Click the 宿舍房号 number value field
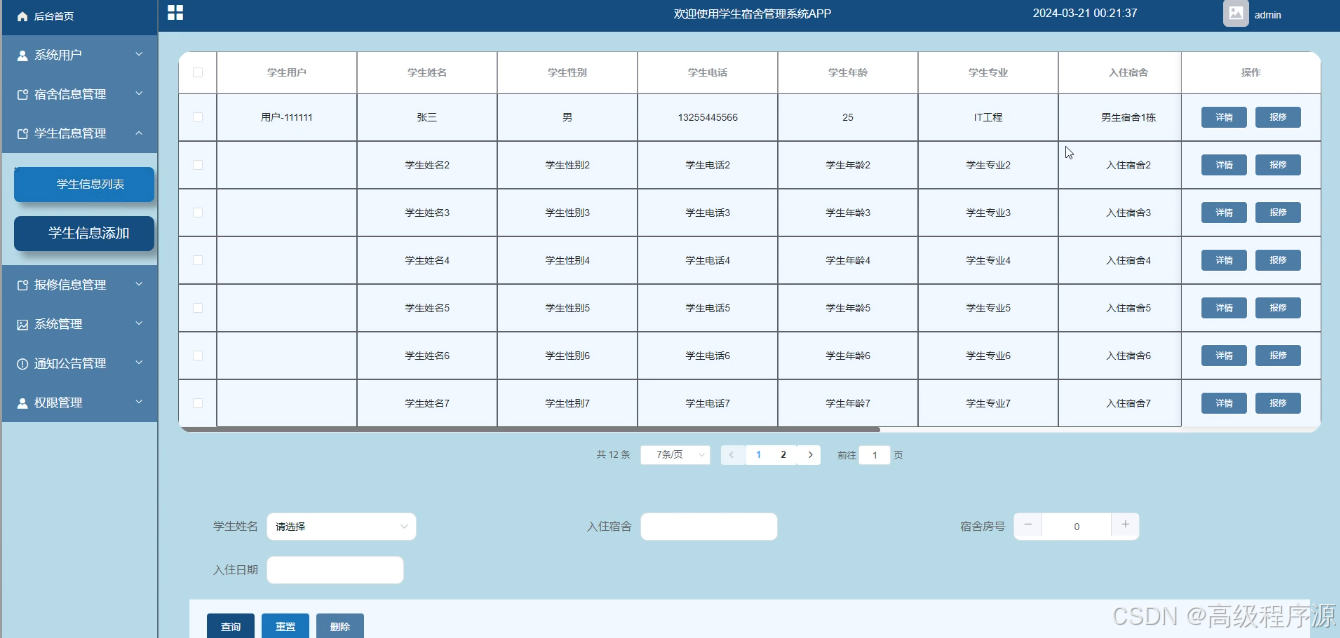Viewport: 1340px width, 638px height. tap(1076, 526)
